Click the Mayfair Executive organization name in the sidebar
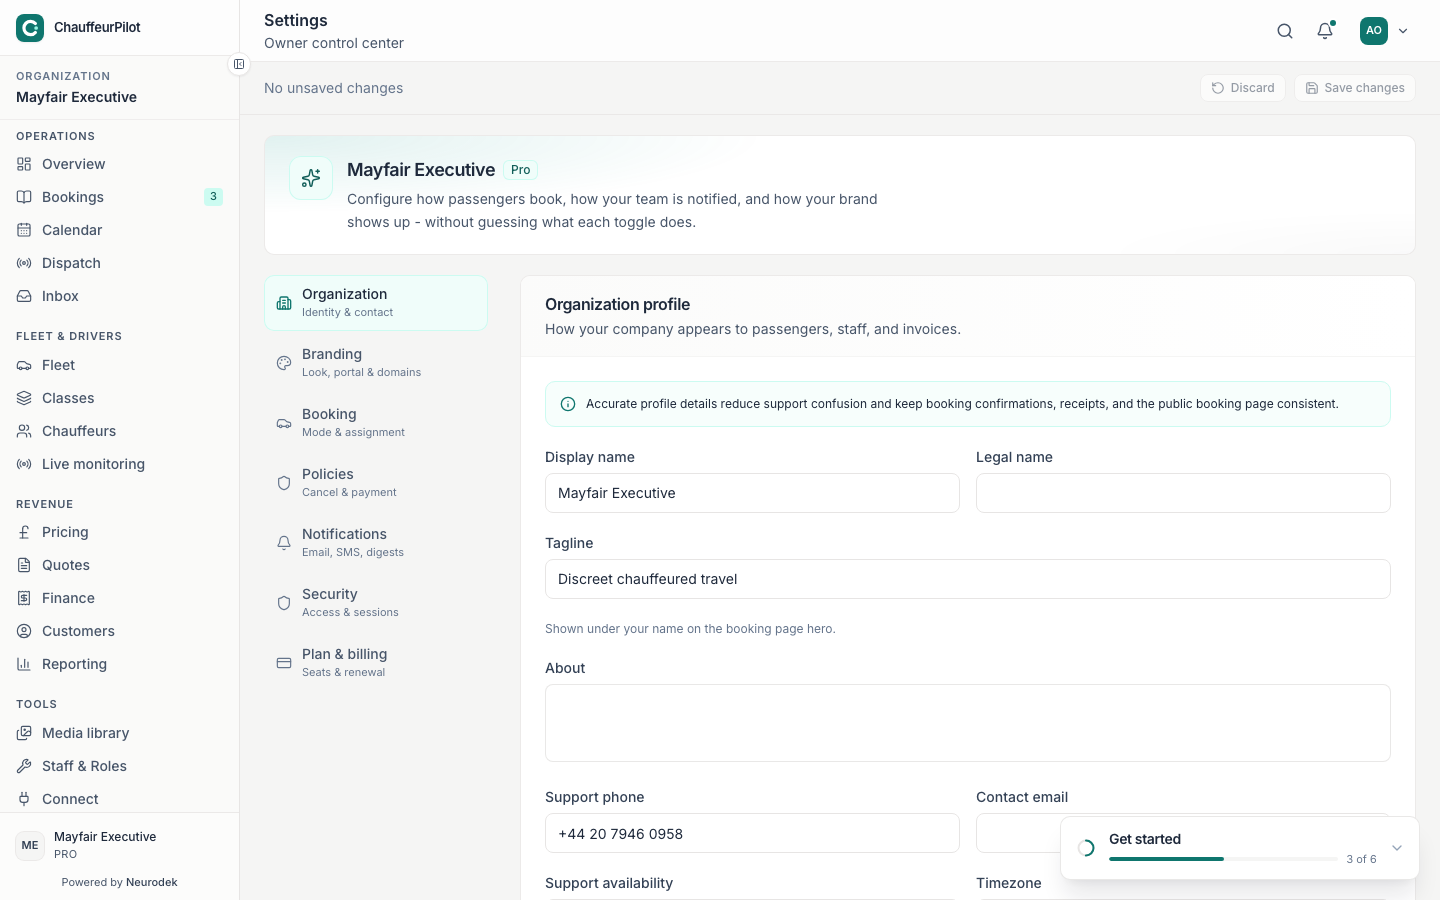The image size is (1440, 900). 76,97
